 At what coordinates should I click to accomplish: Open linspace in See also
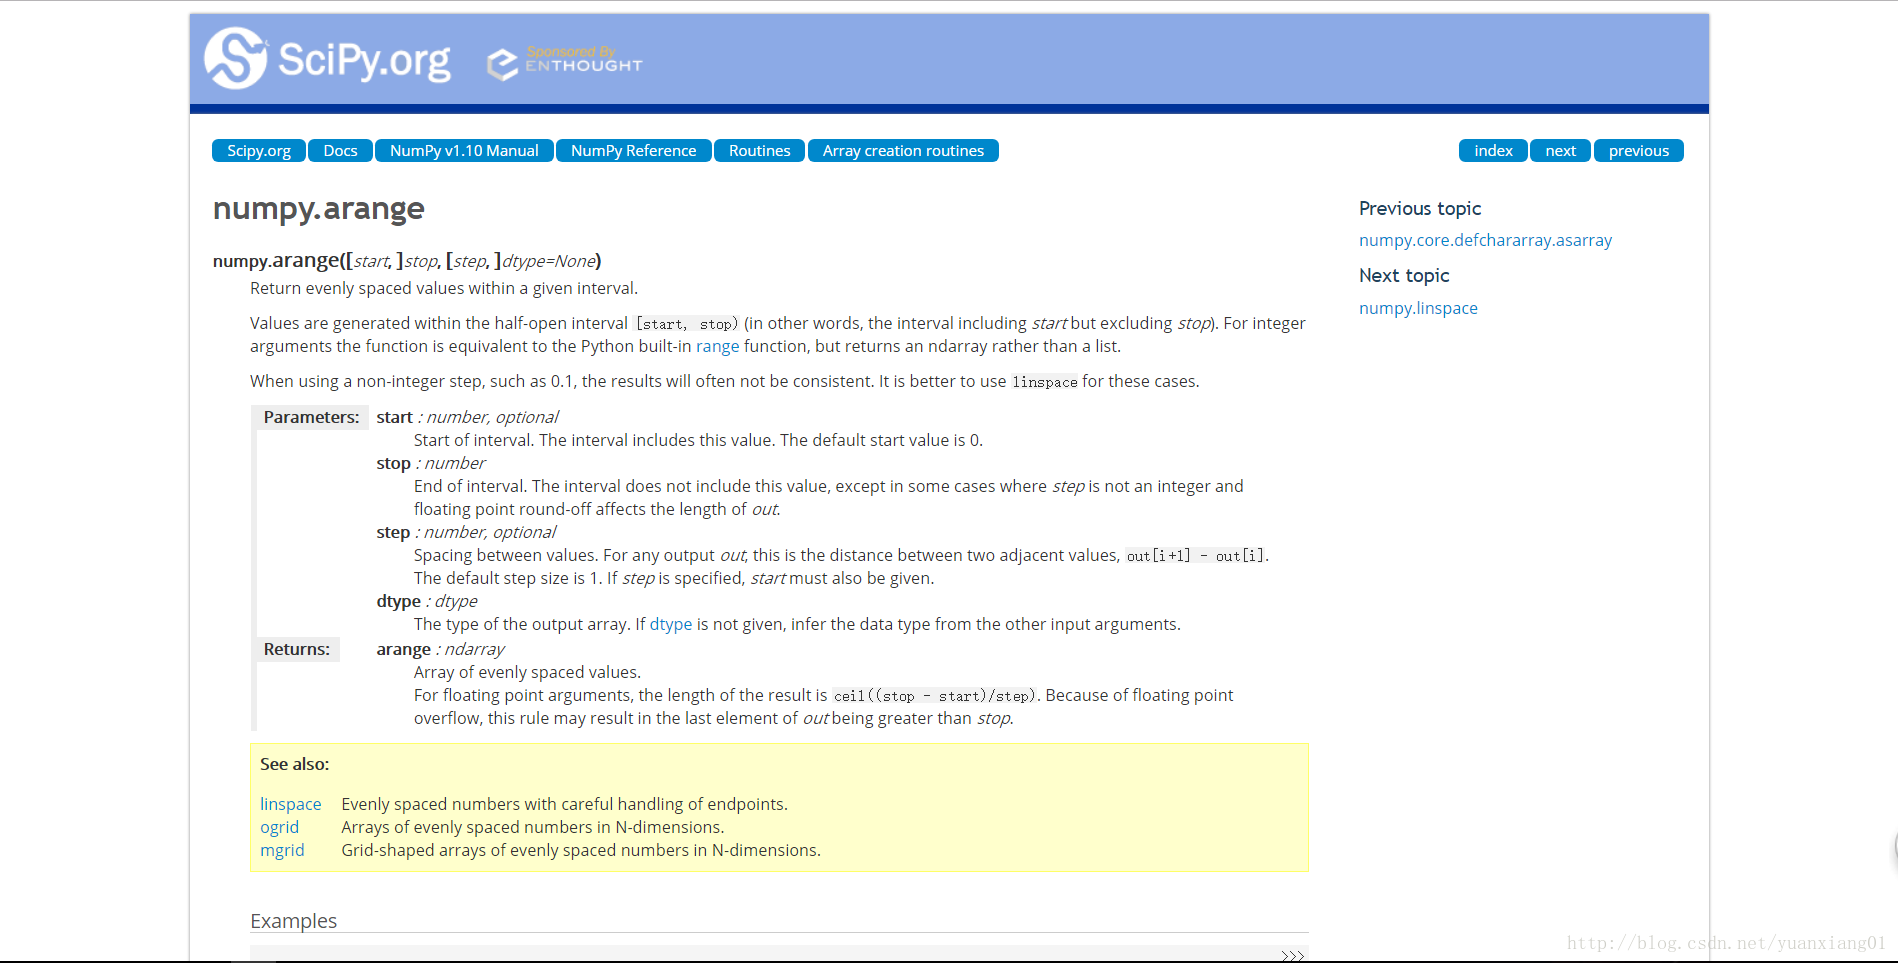[x=290, y=804]
